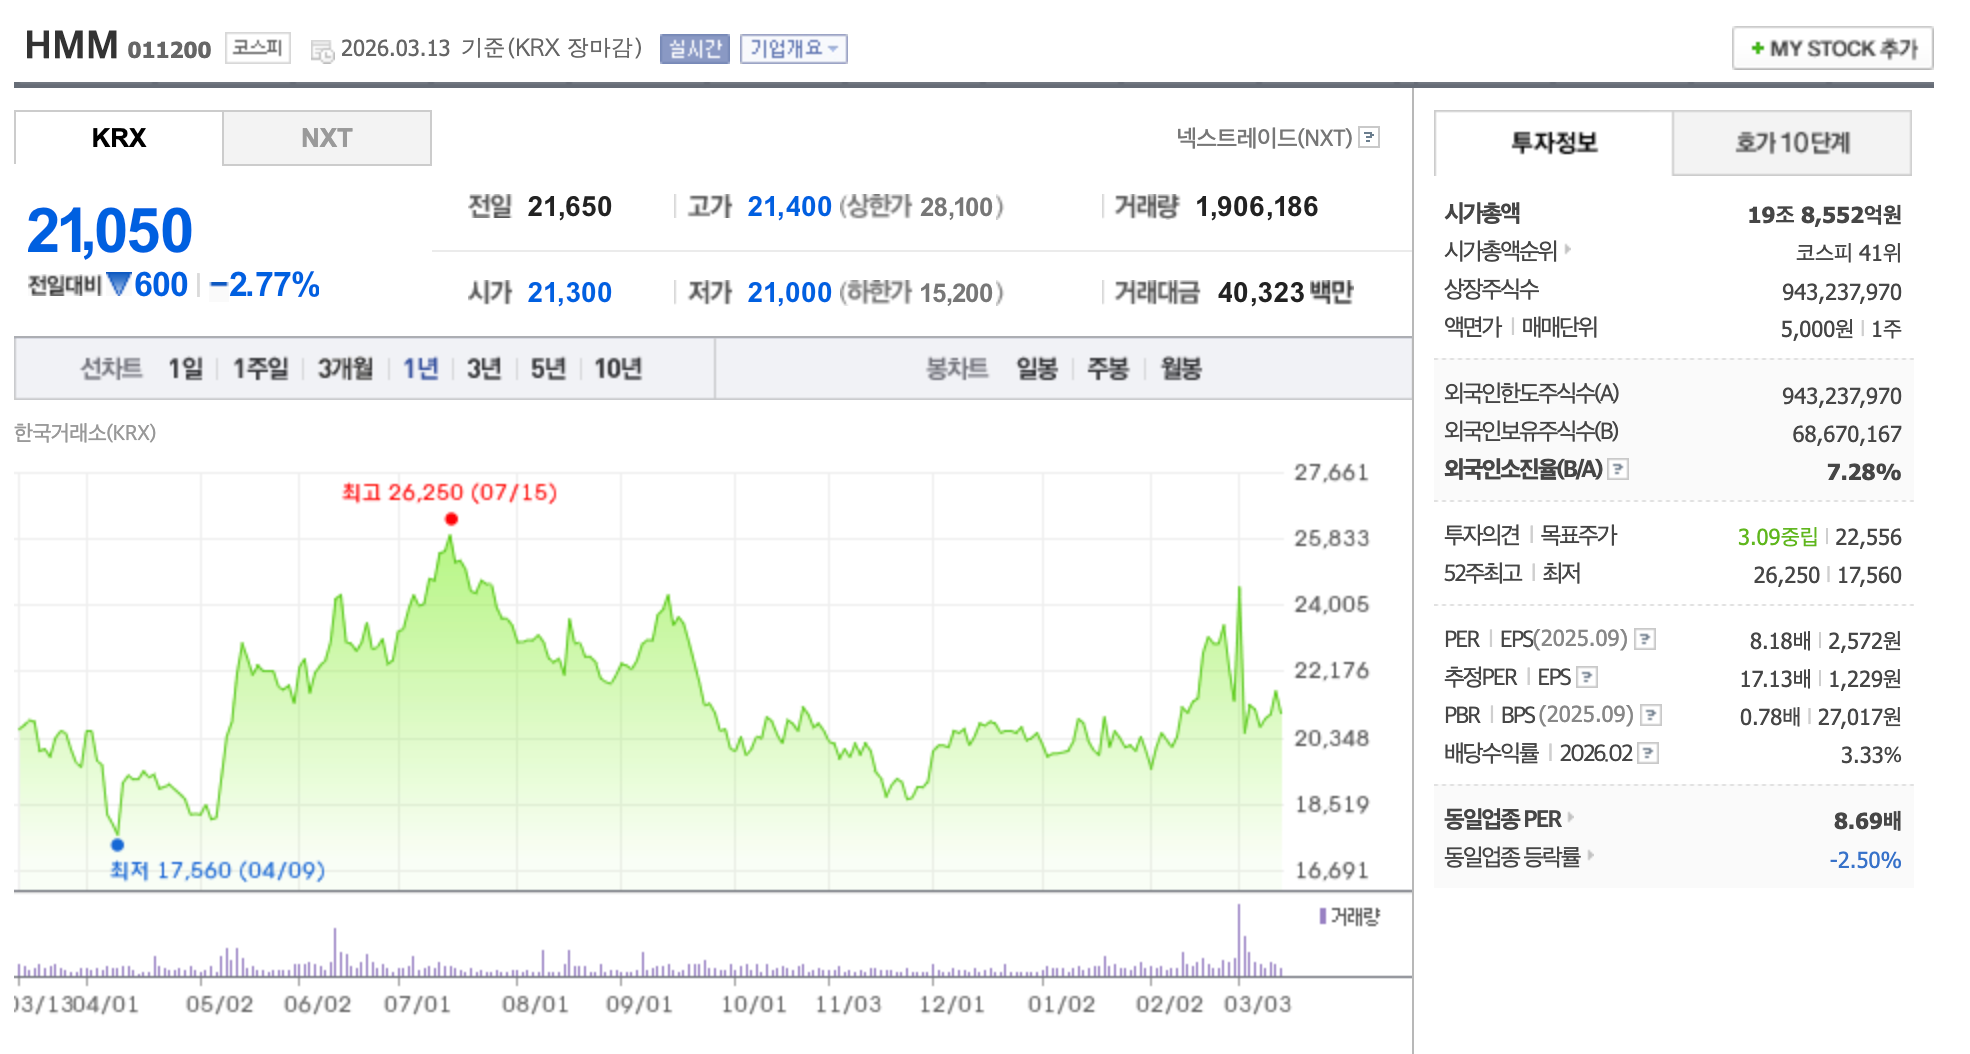Click help icon beside PER EPS(2025.09)
The height and width of the screenshot is (1054, 1970).
[x=1645, y=639]
